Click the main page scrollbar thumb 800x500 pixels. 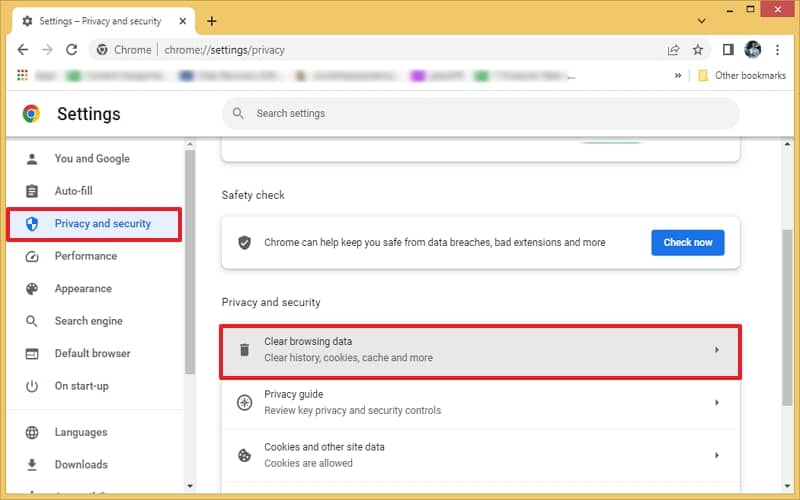[787, 316]
